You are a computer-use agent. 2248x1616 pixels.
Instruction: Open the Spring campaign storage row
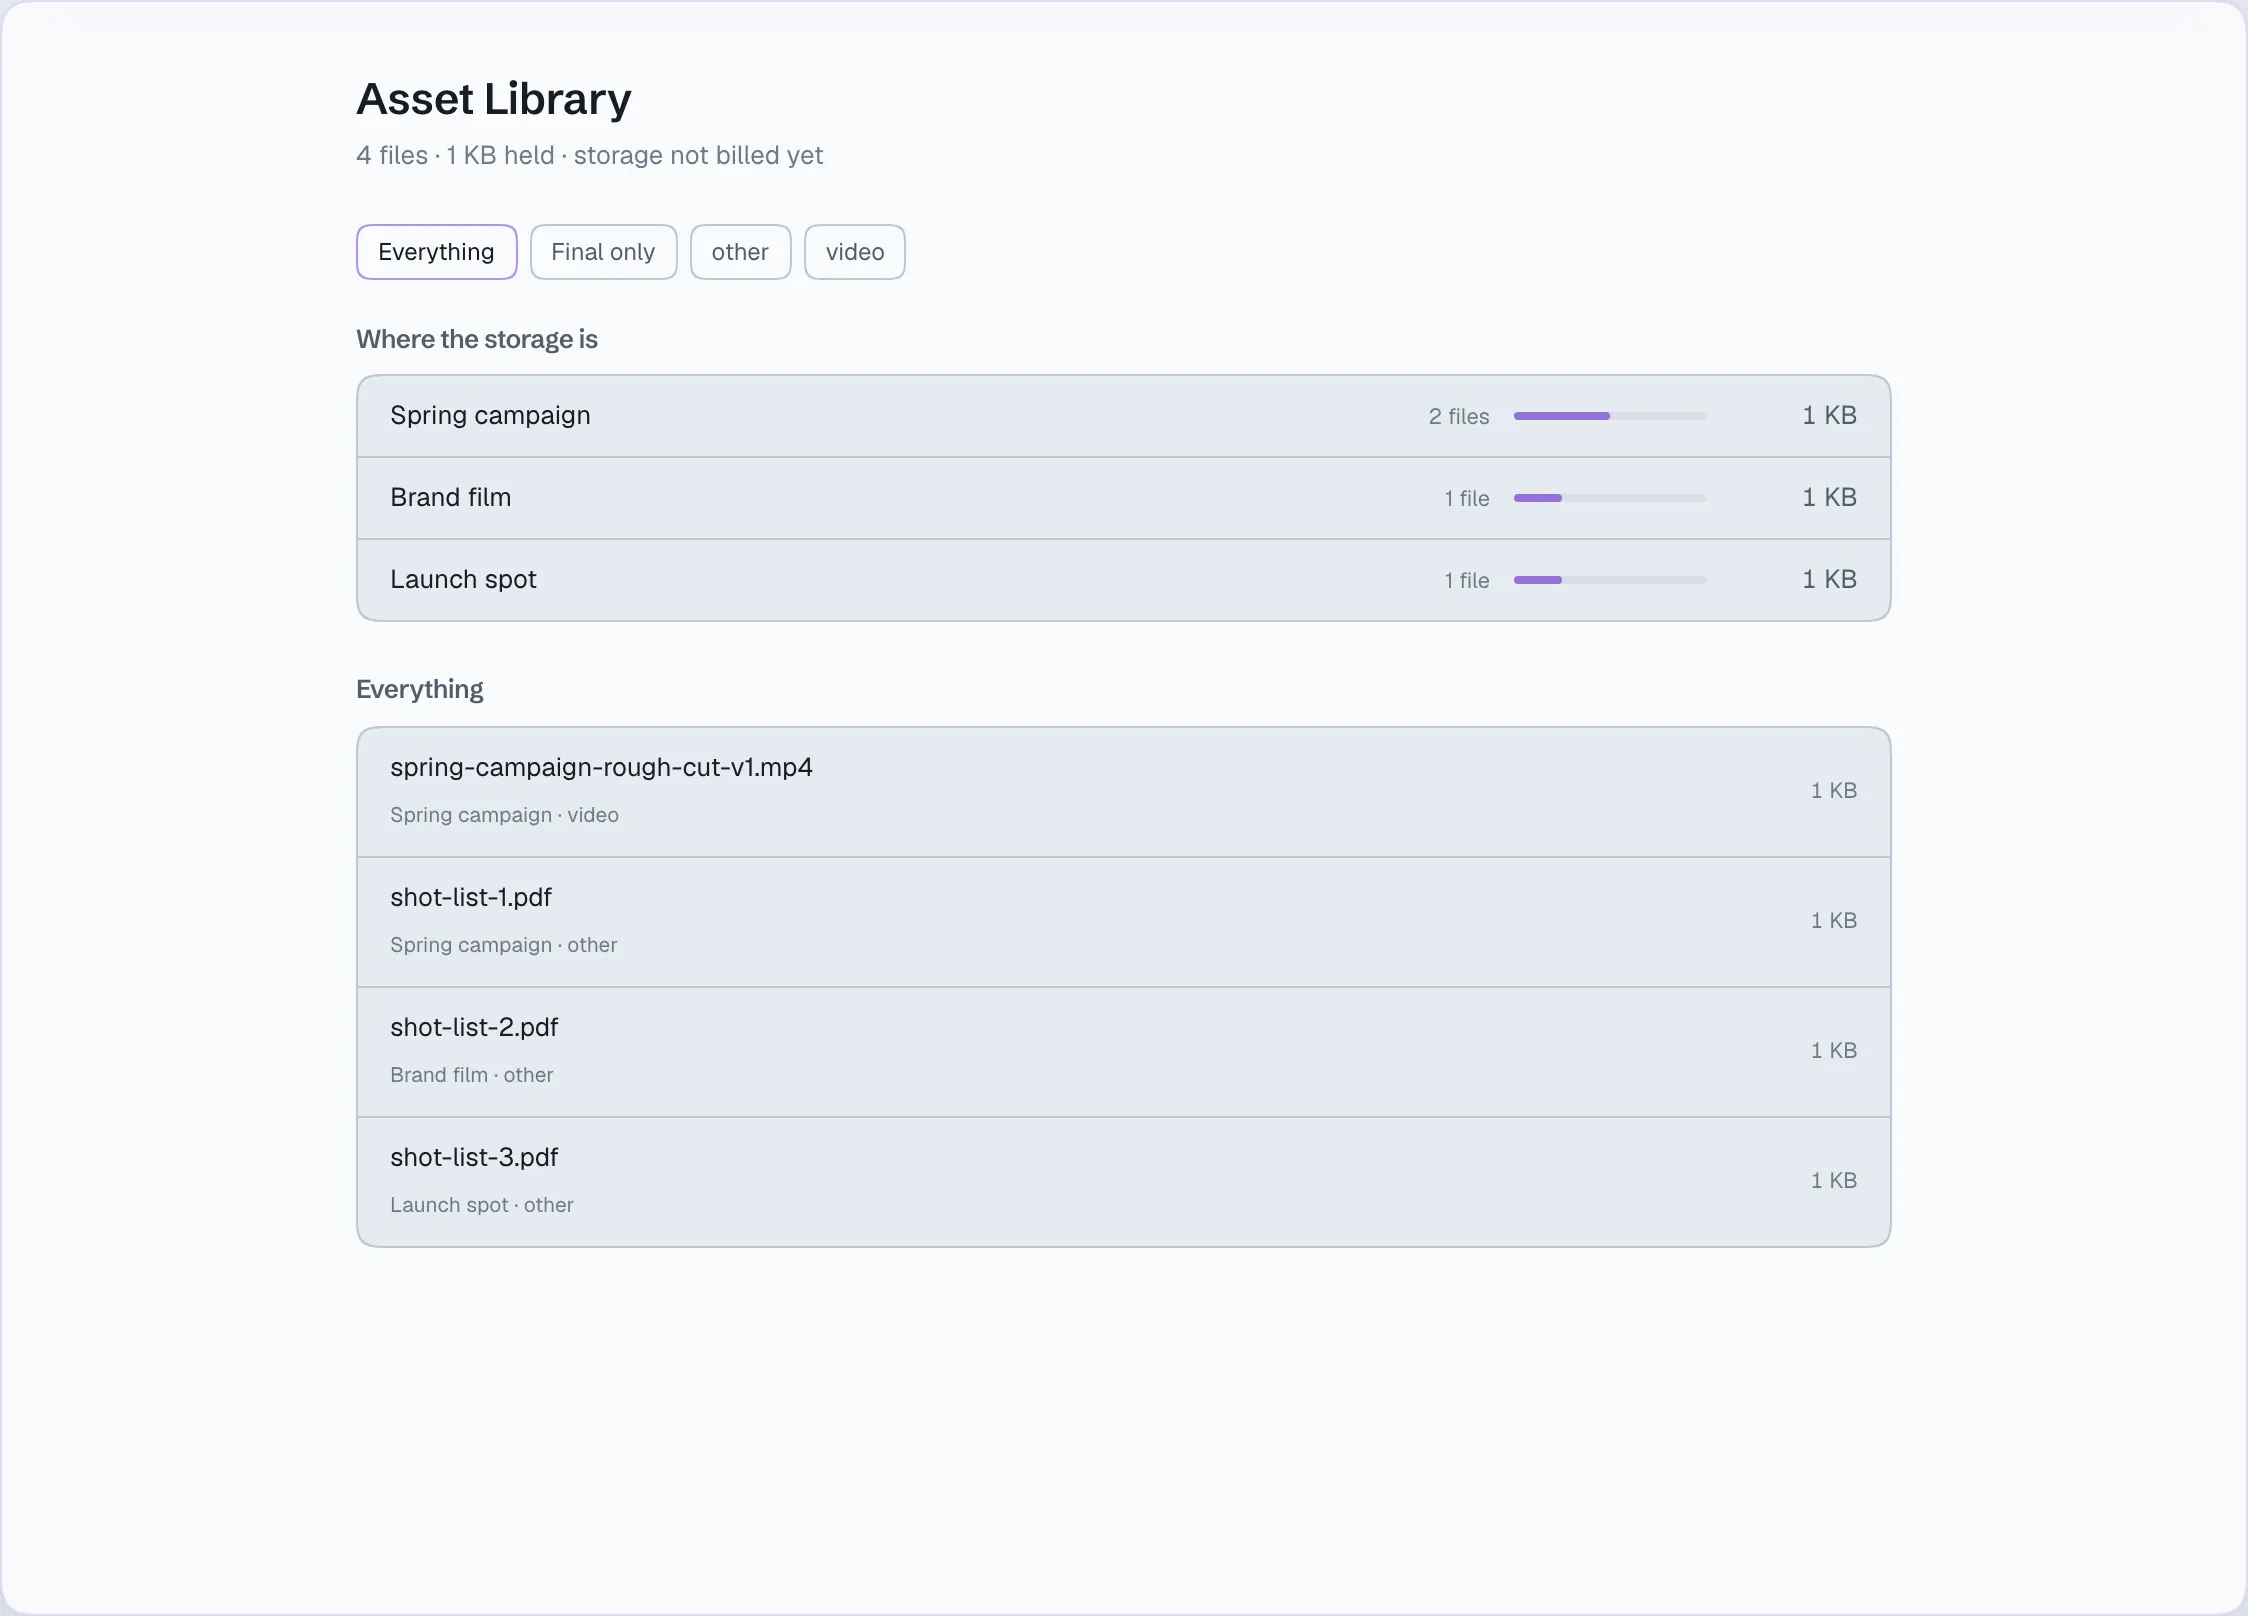[1123, 416]
